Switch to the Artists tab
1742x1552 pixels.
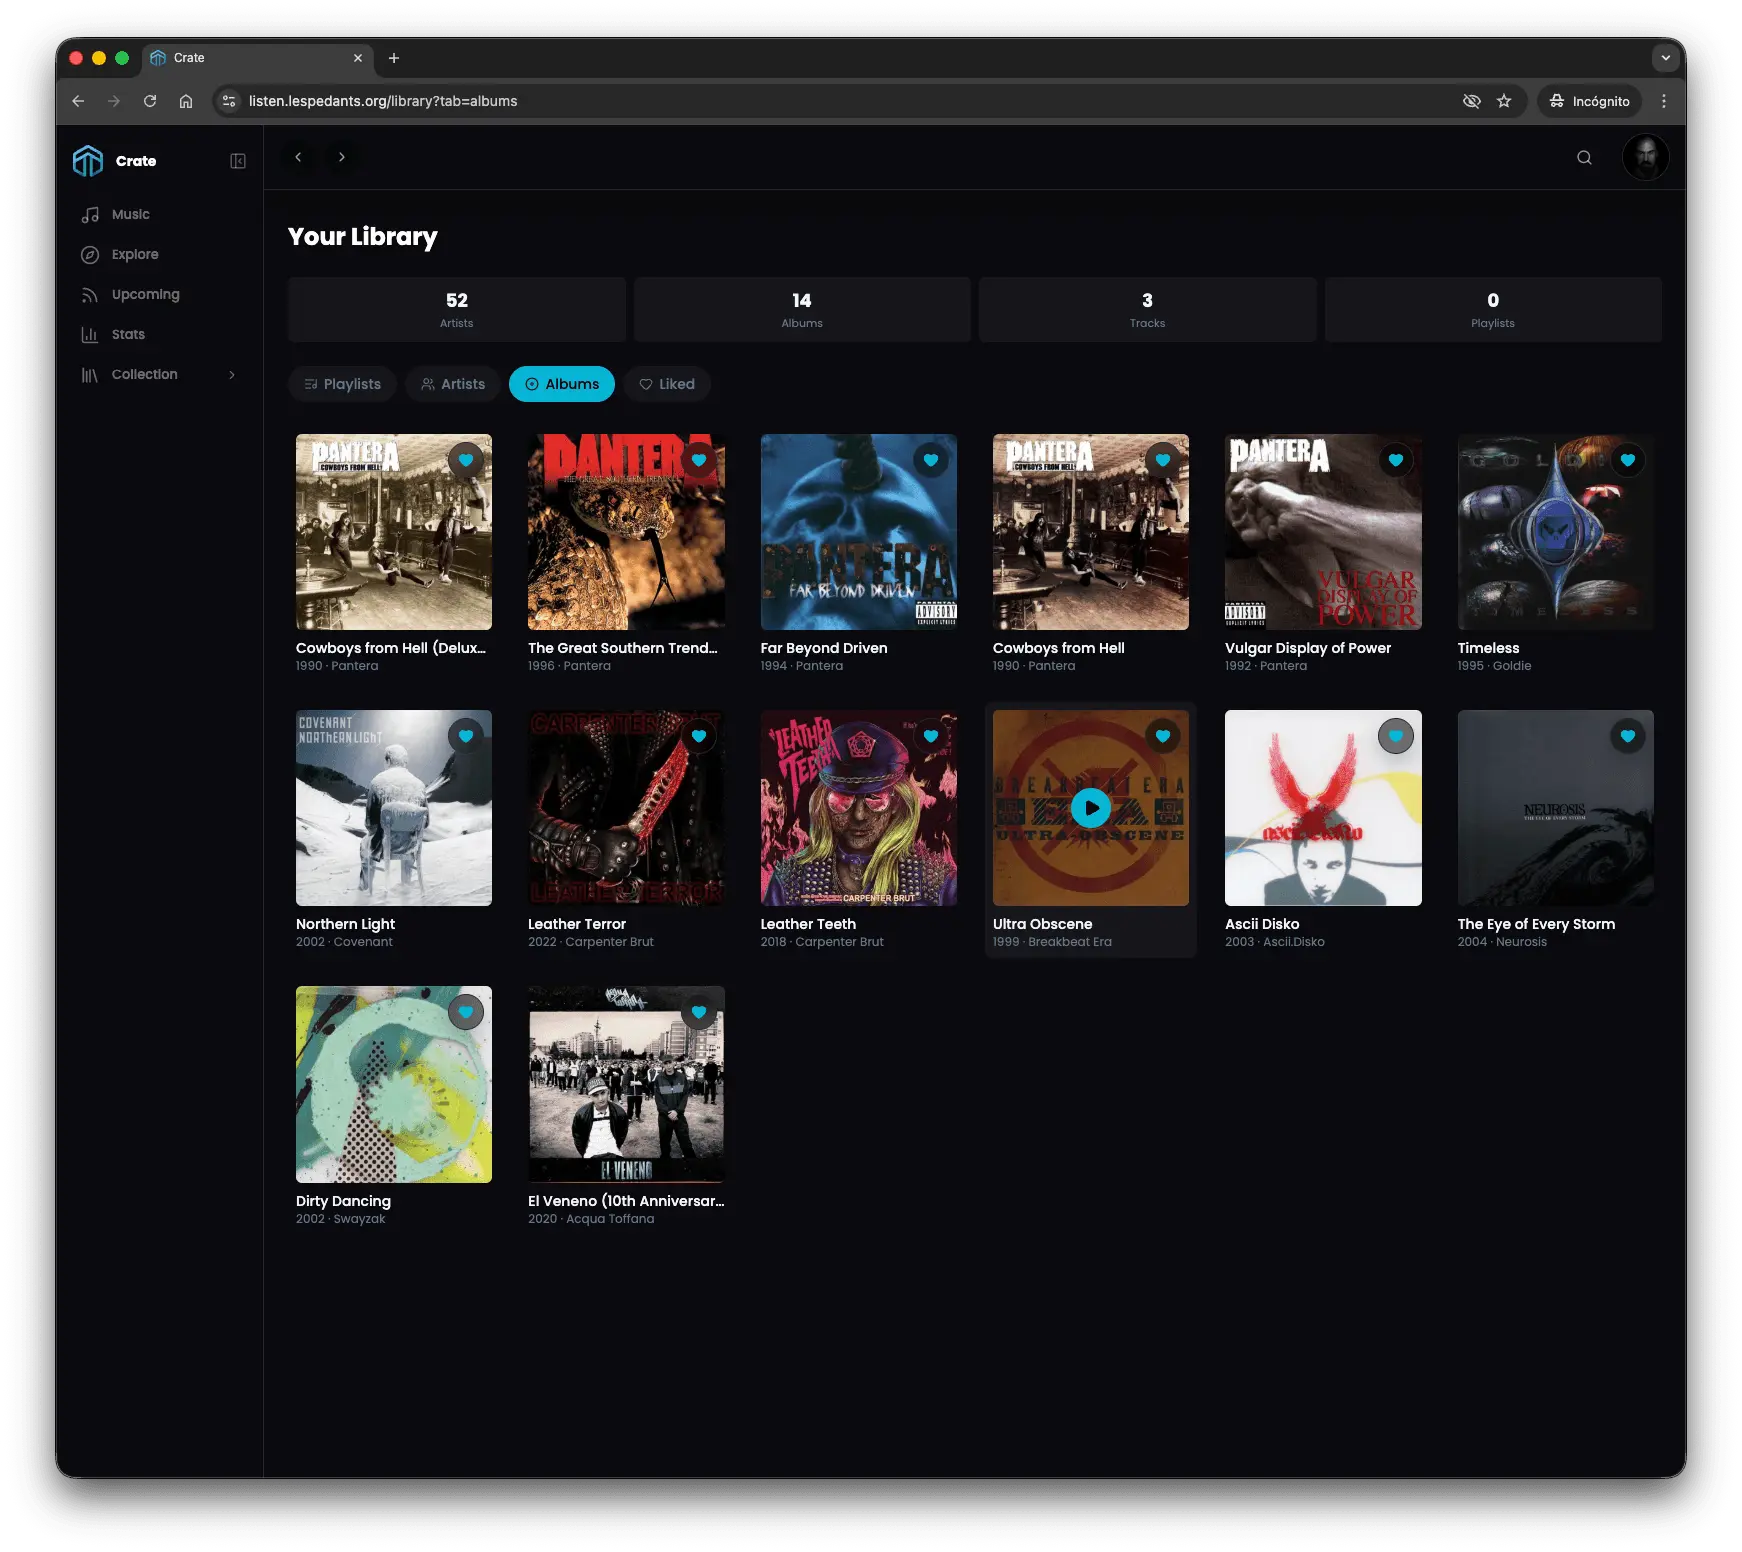click(x=453, y=384)
